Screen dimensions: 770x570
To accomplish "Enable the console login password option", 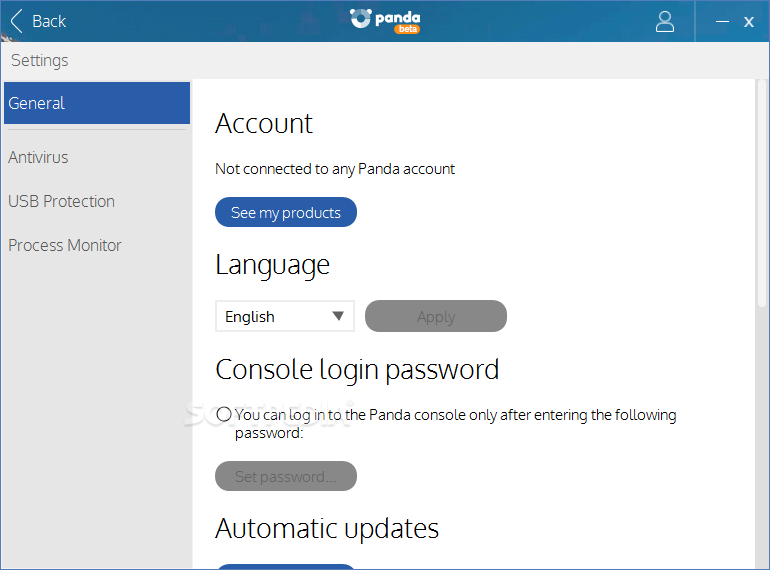I will coord(223,414).
